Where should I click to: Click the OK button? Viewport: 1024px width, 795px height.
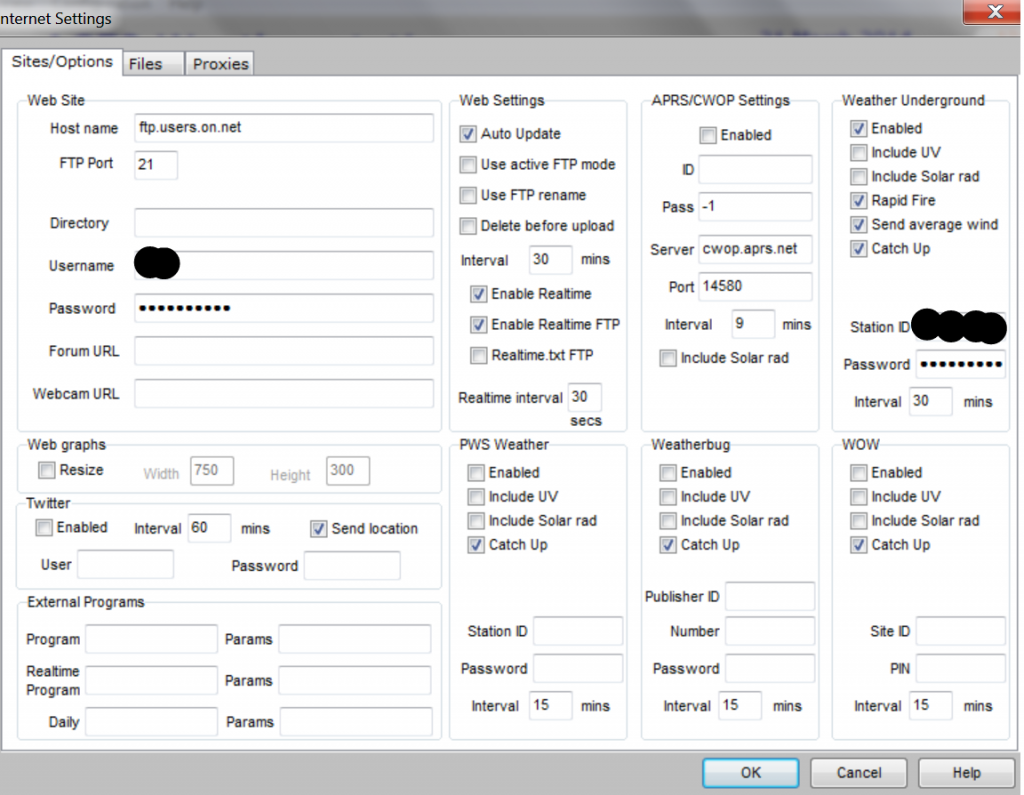[x=751, y=772]
